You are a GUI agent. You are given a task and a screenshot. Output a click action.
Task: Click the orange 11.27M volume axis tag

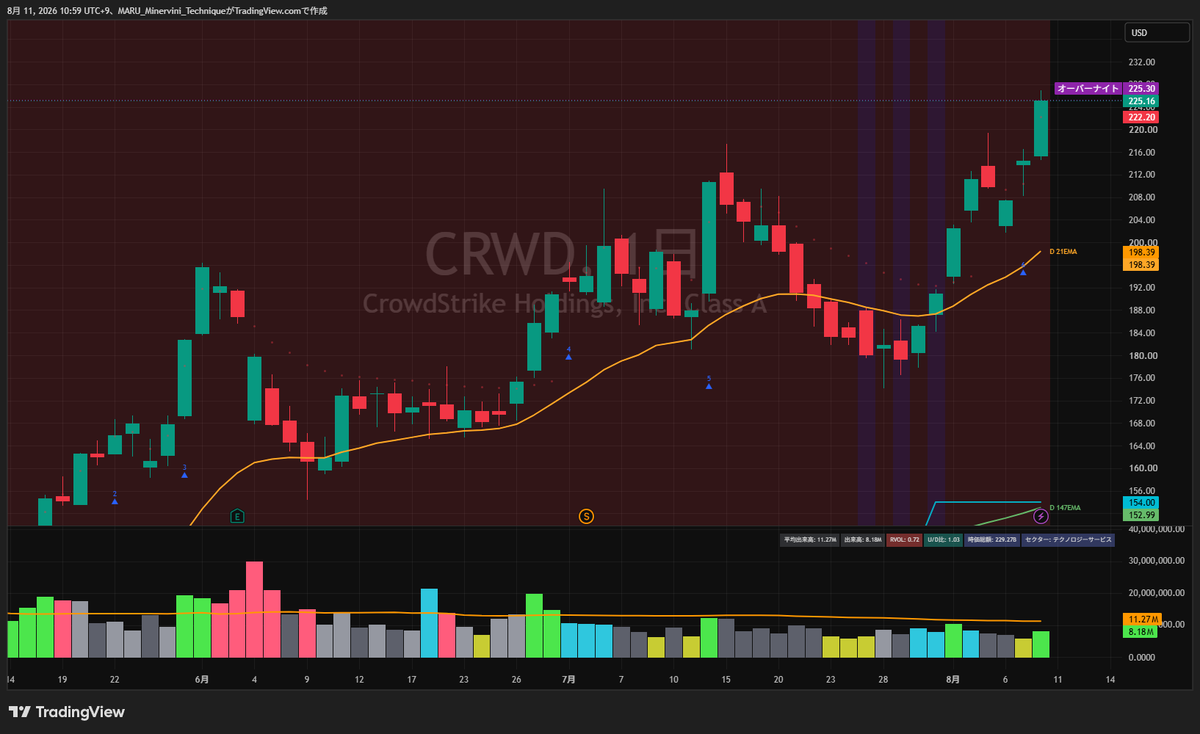(x=1142, y=619)
